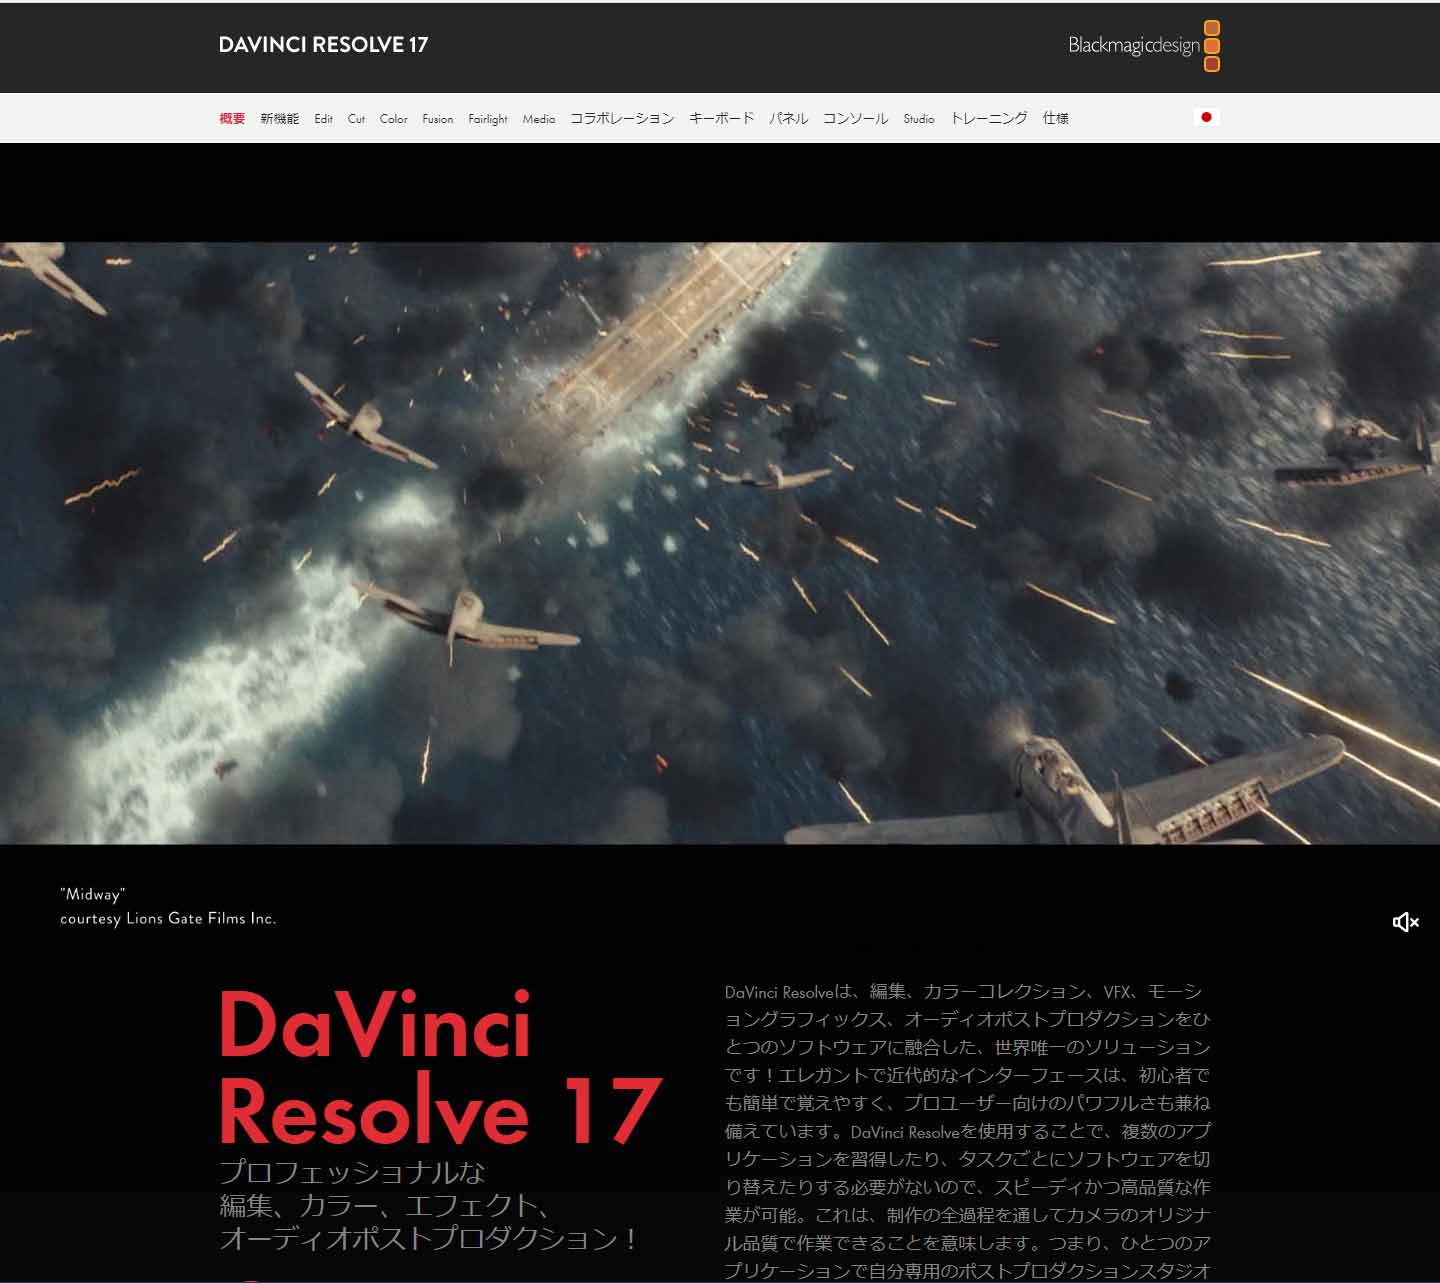Open the 仕様 tab
The width and height of the screenshot is (1440, 1283).
1055,118
